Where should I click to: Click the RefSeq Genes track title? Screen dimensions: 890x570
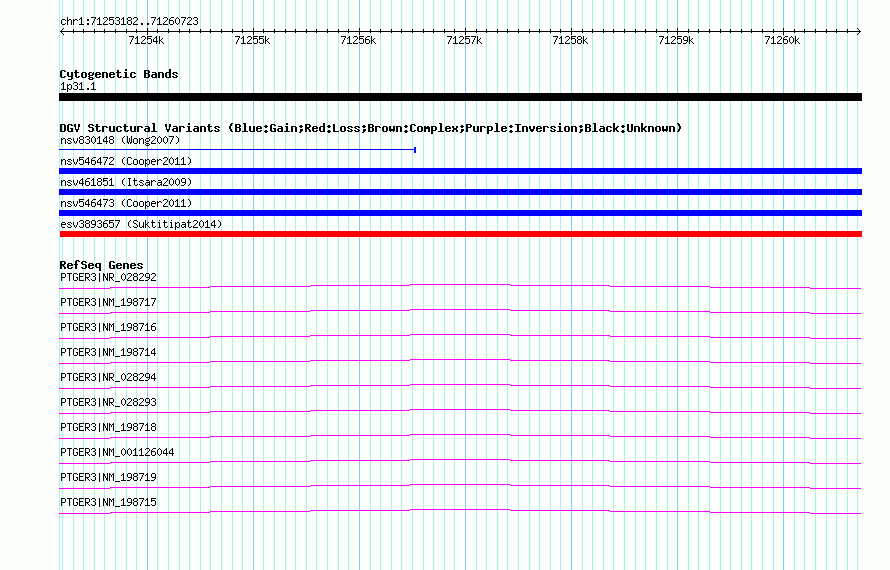101,265
